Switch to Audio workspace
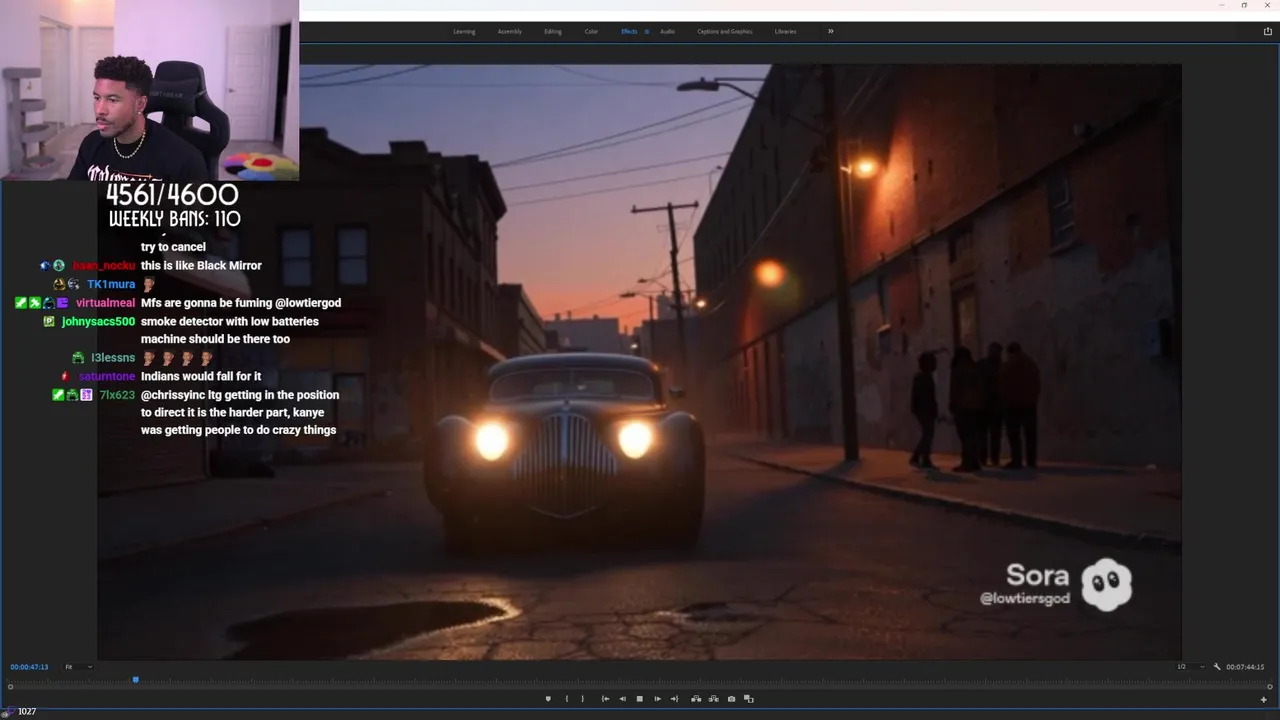 tap(667, 32)
